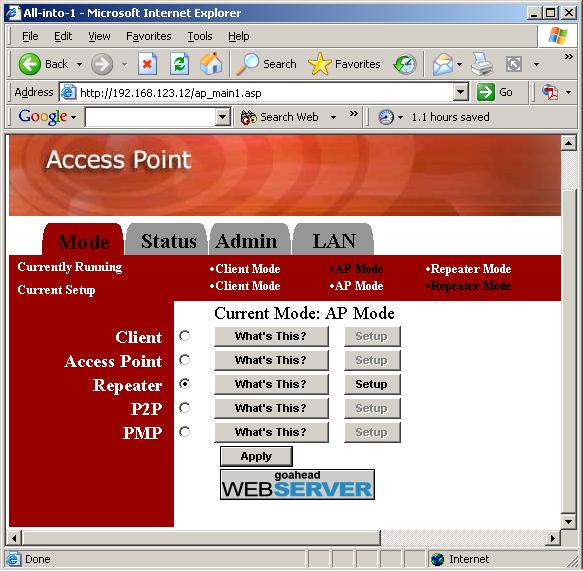Click the horizontal scrollbar thumb

click(201, 538)
